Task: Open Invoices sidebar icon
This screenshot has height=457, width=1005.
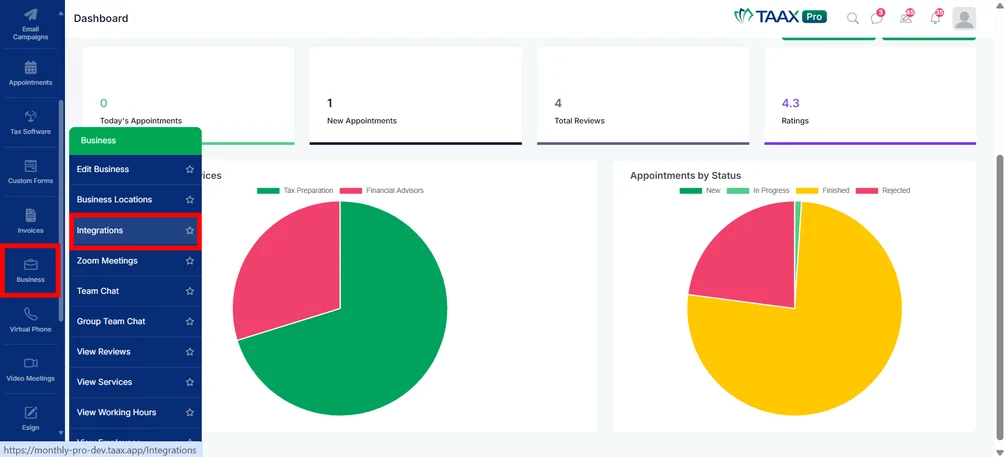Action: 31,215
